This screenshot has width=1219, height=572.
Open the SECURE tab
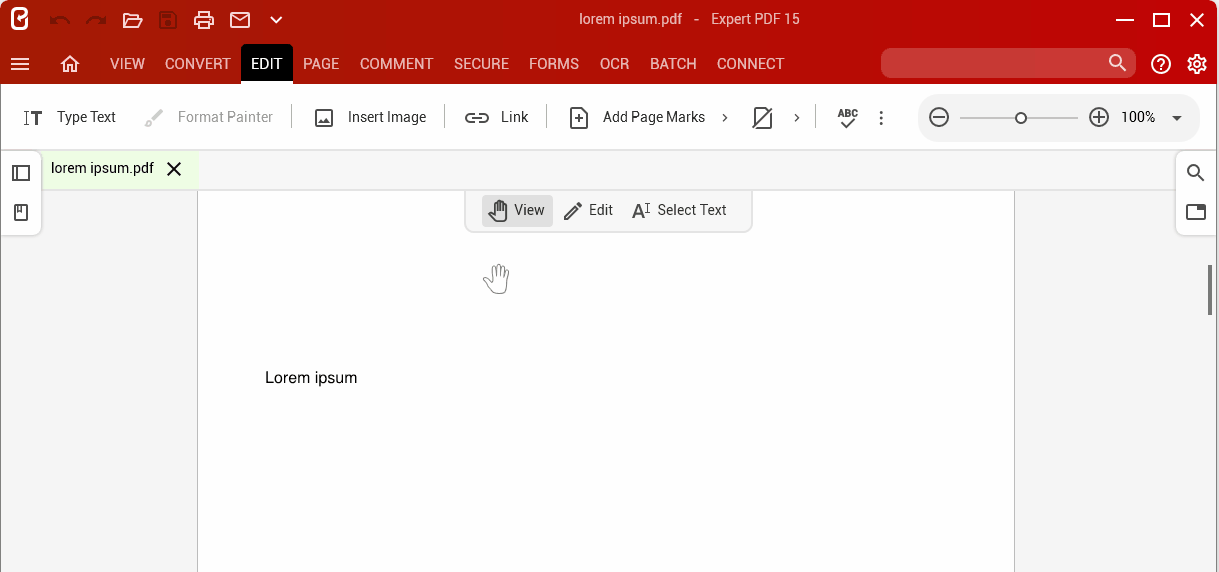pos(481,64)
